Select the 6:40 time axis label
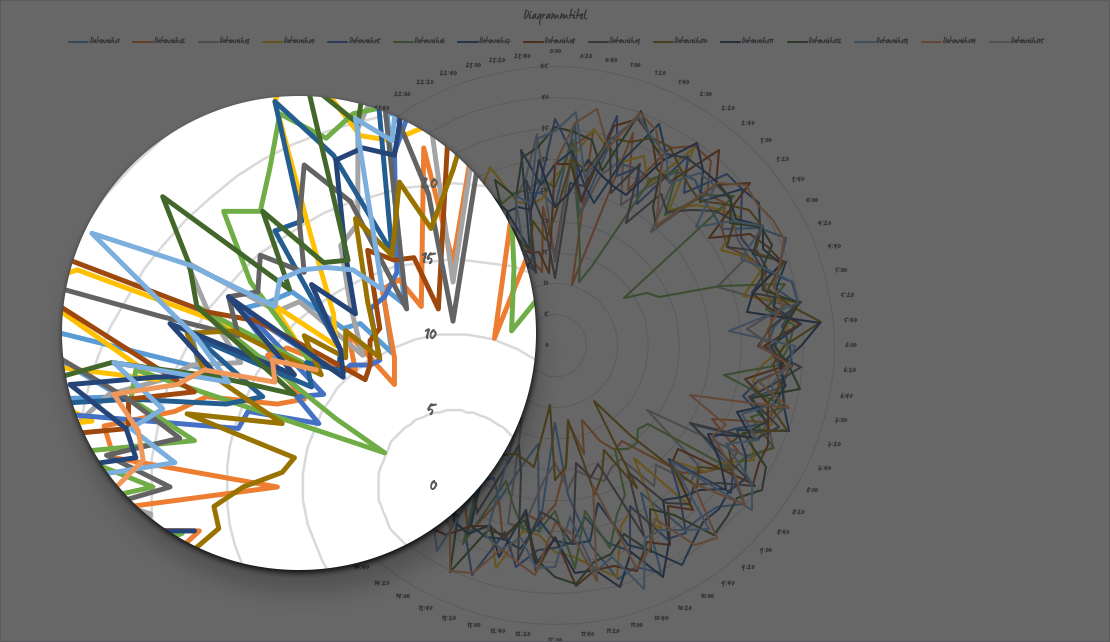The width and height of the screenshot is (1110, 642). coord(846,396)
